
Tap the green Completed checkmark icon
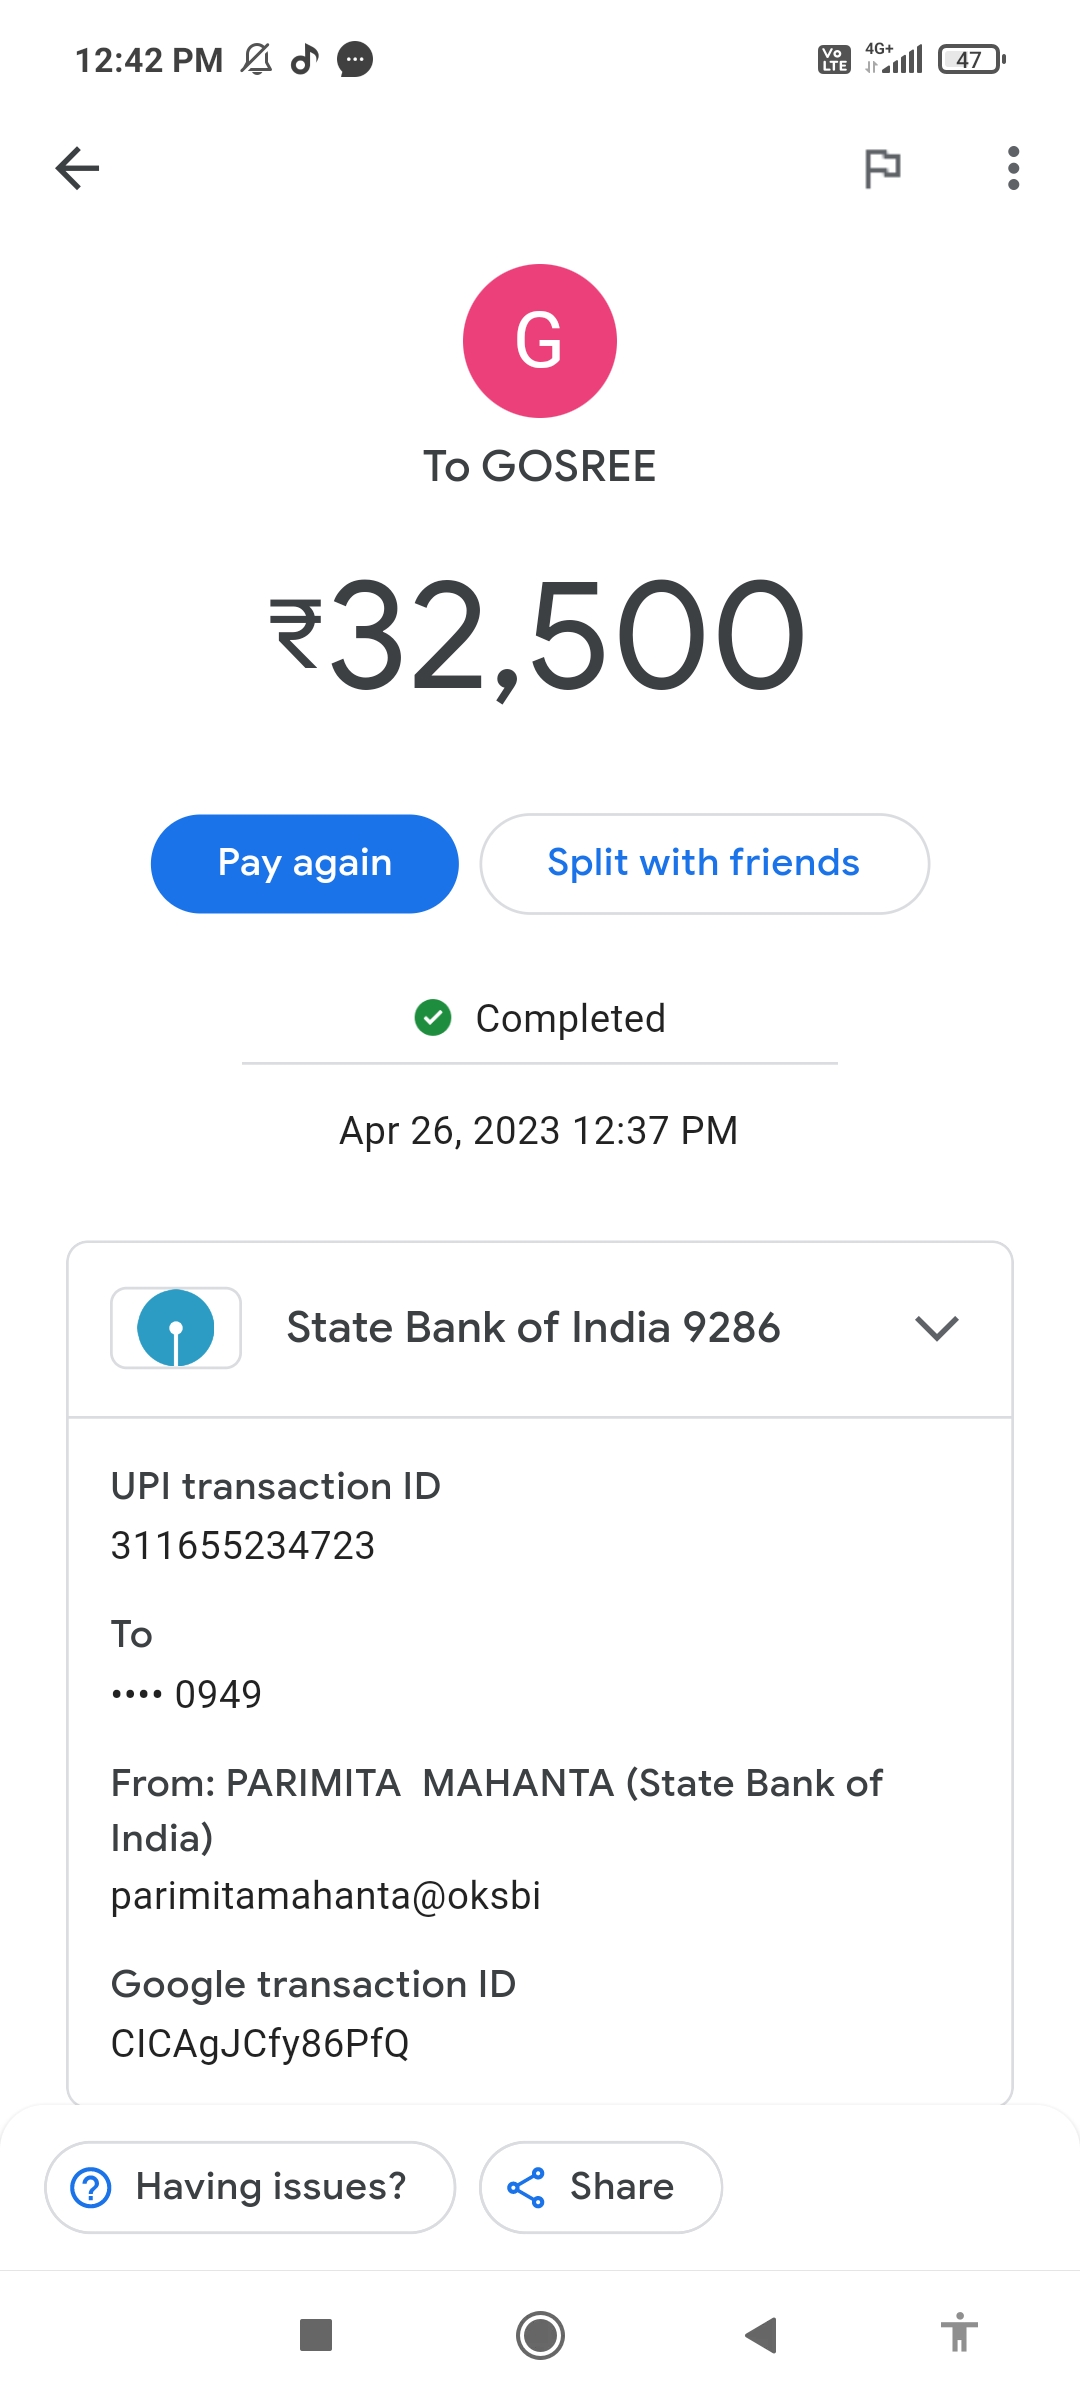click(433, 1018)
